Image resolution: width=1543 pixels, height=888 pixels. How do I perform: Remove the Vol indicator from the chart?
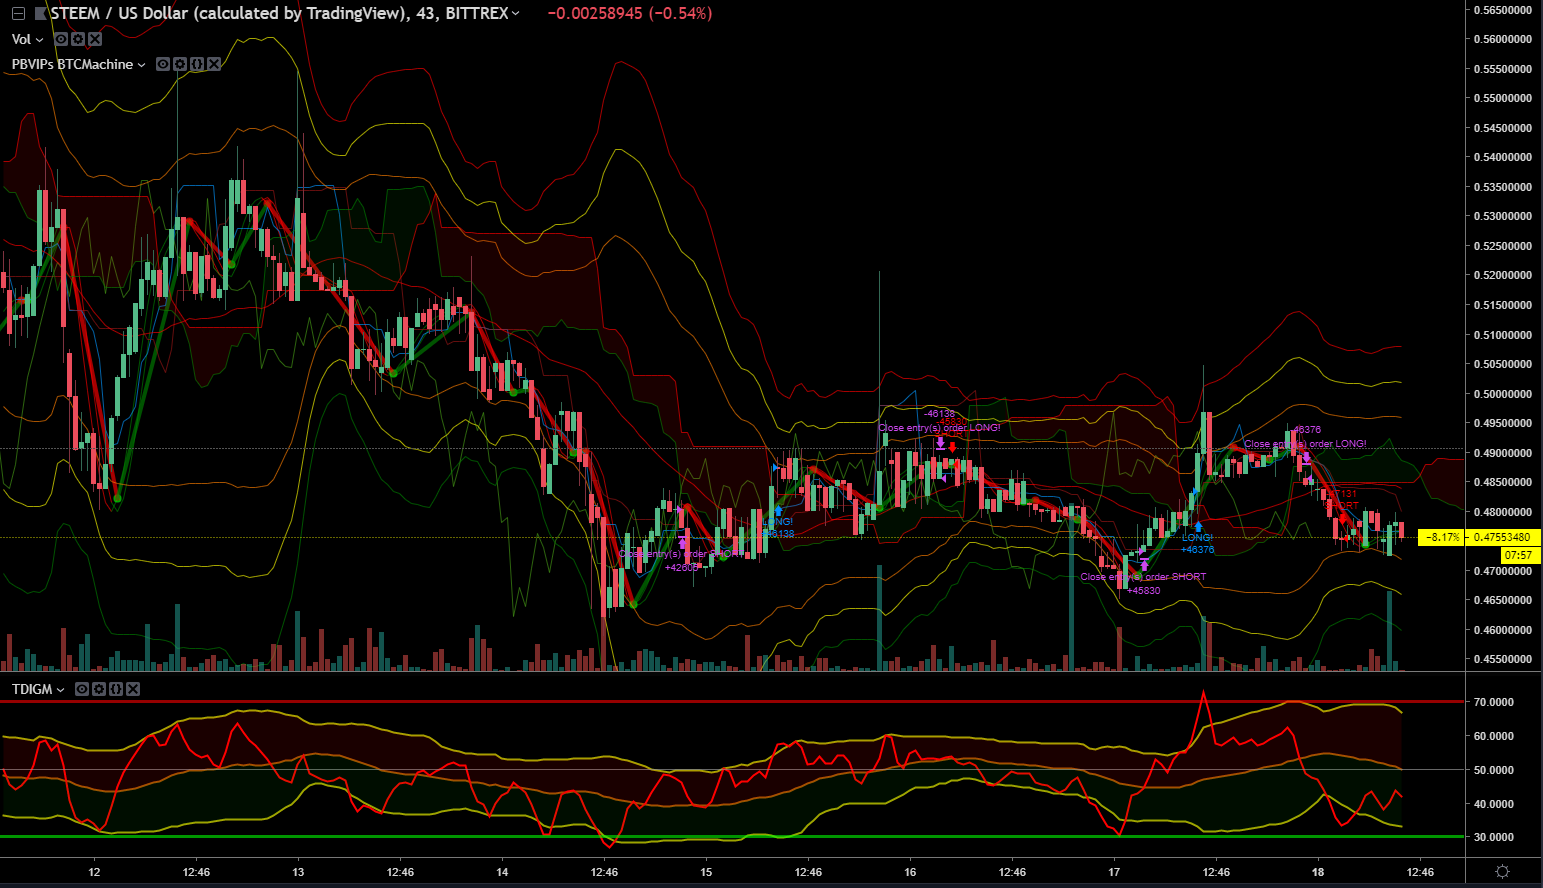pyautogui.click(x=95, y=39)
